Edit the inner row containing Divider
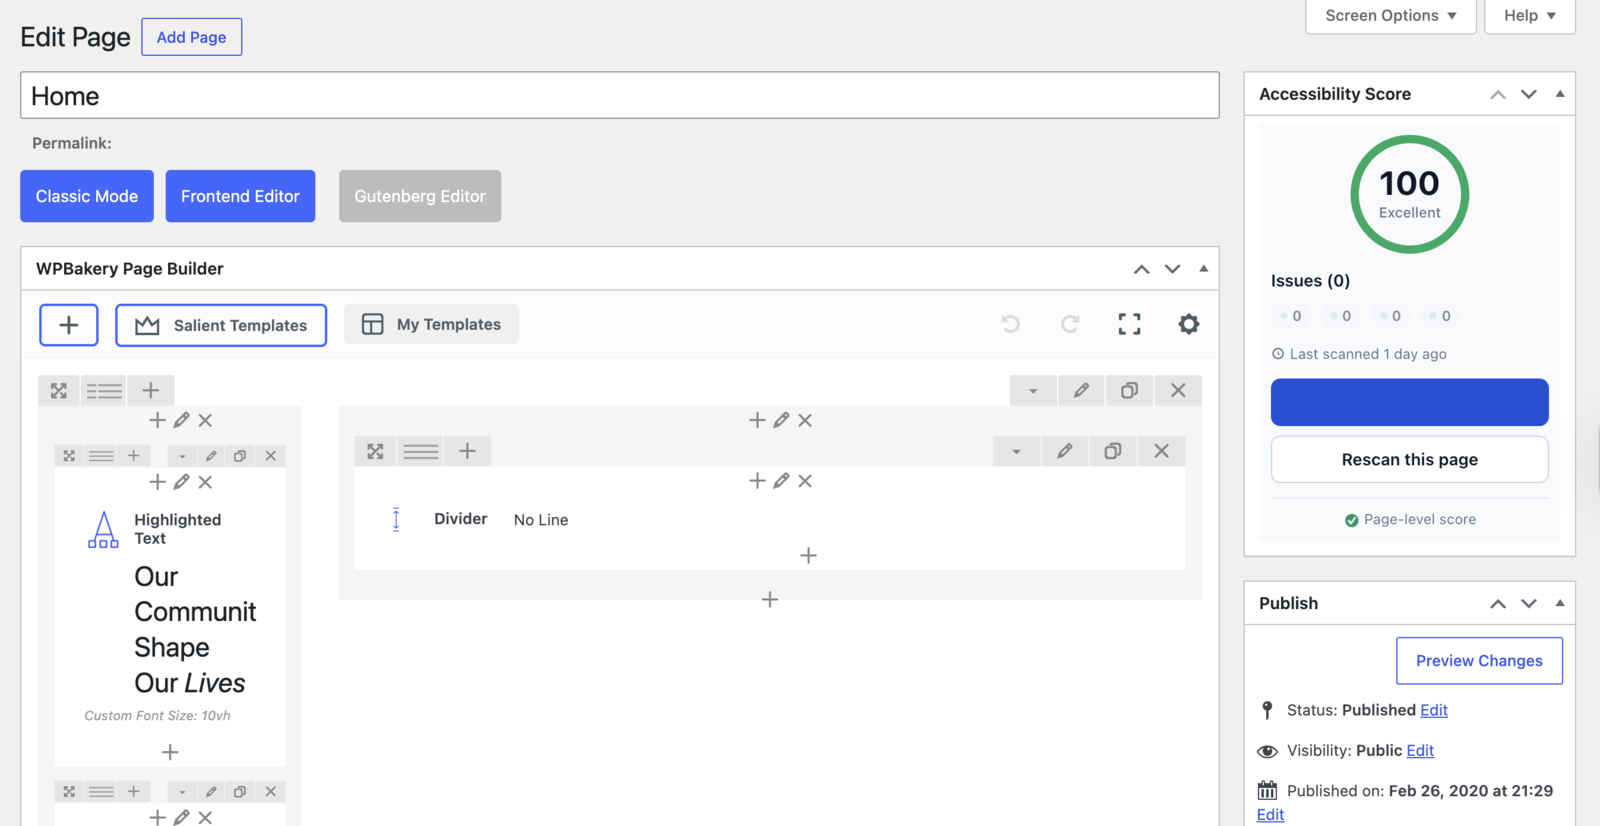1600x826 pixels. click(x=1065, y=451)
